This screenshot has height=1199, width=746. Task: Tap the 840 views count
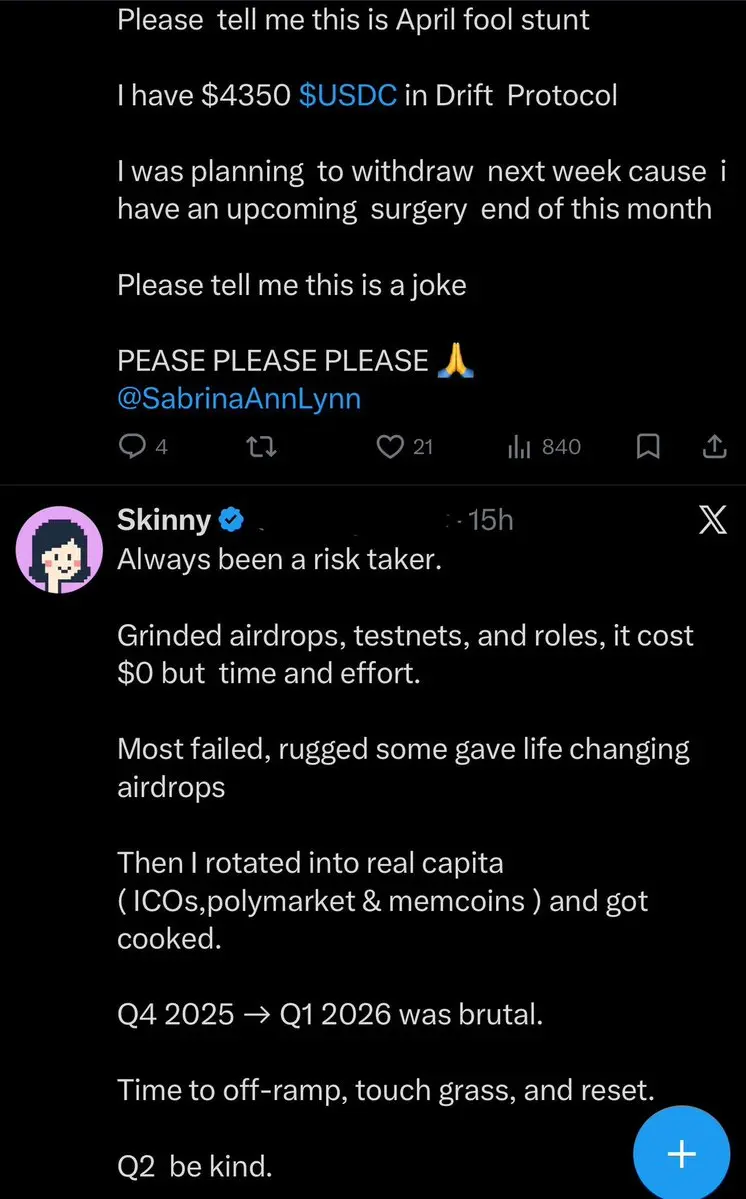pyautogui.click(x=560, y=447)
